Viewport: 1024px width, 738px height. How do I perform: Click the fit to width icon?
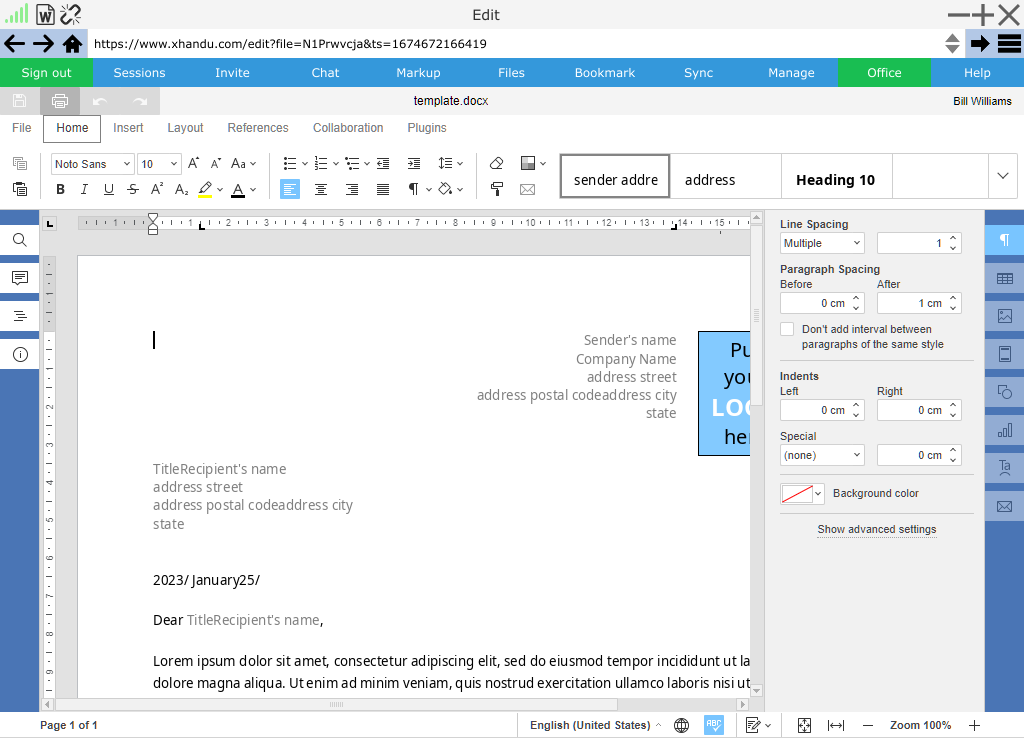(836, 725)
